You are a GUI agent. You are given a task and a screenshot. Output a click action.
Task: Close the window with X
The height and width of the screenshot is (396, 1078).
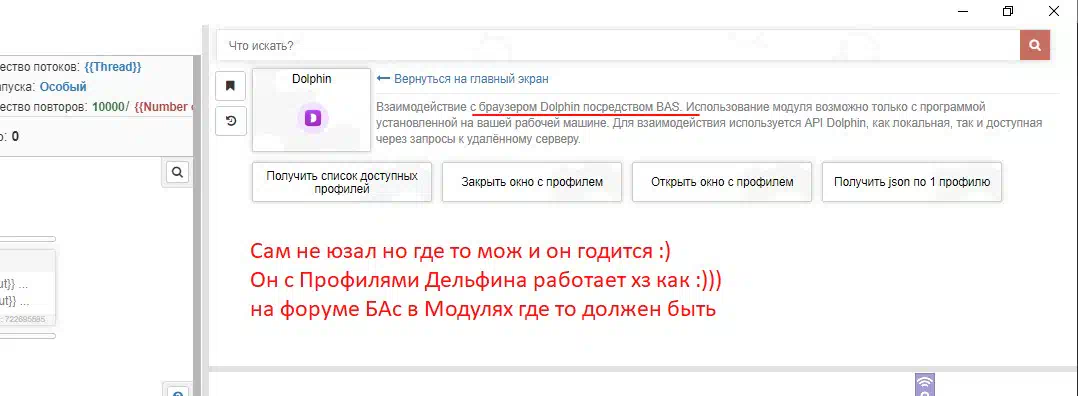pos(1053,11)
